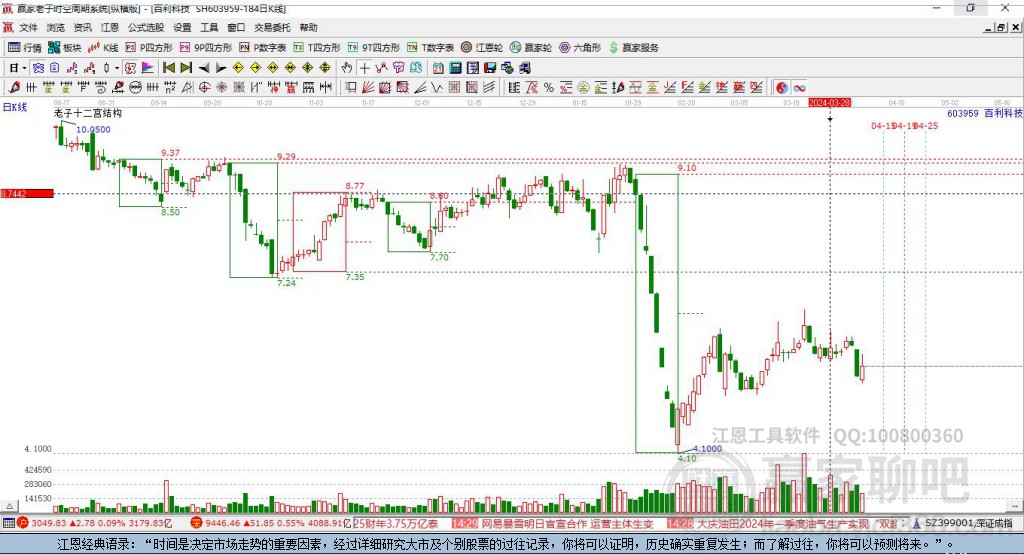Select the zigzag wave line tool
1024x554 pixels.
click(436, 87)
